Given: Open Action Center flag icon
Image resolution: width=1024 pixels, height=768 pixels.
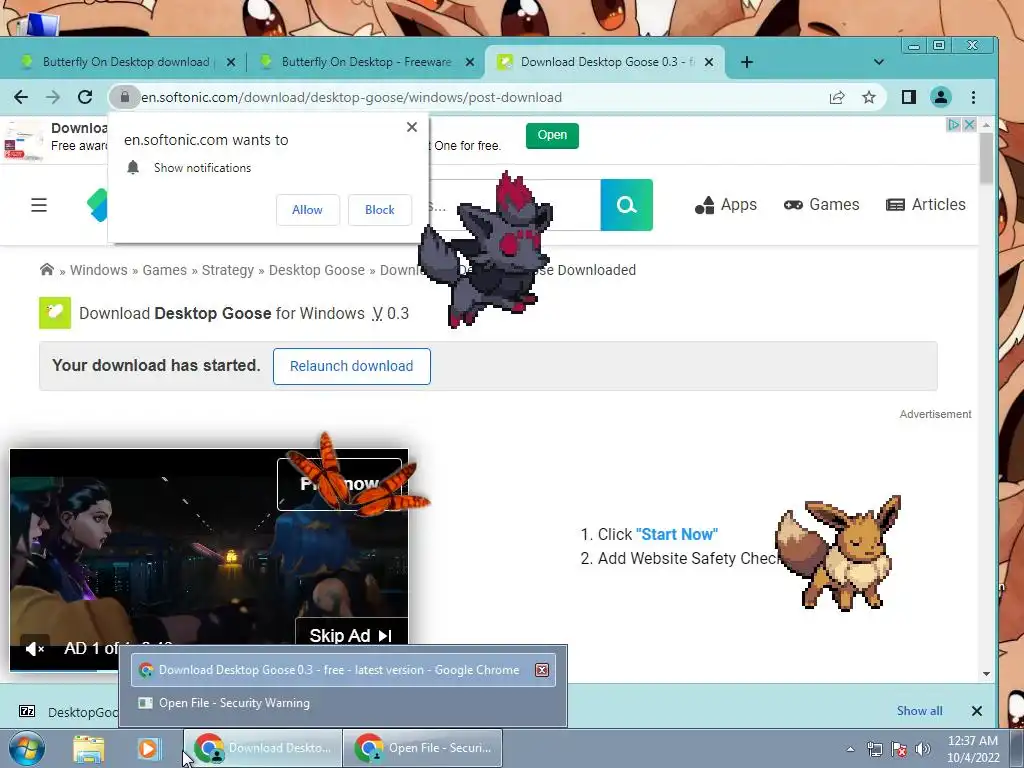Looking at the screenshot, I should click(x=899, y=749).
